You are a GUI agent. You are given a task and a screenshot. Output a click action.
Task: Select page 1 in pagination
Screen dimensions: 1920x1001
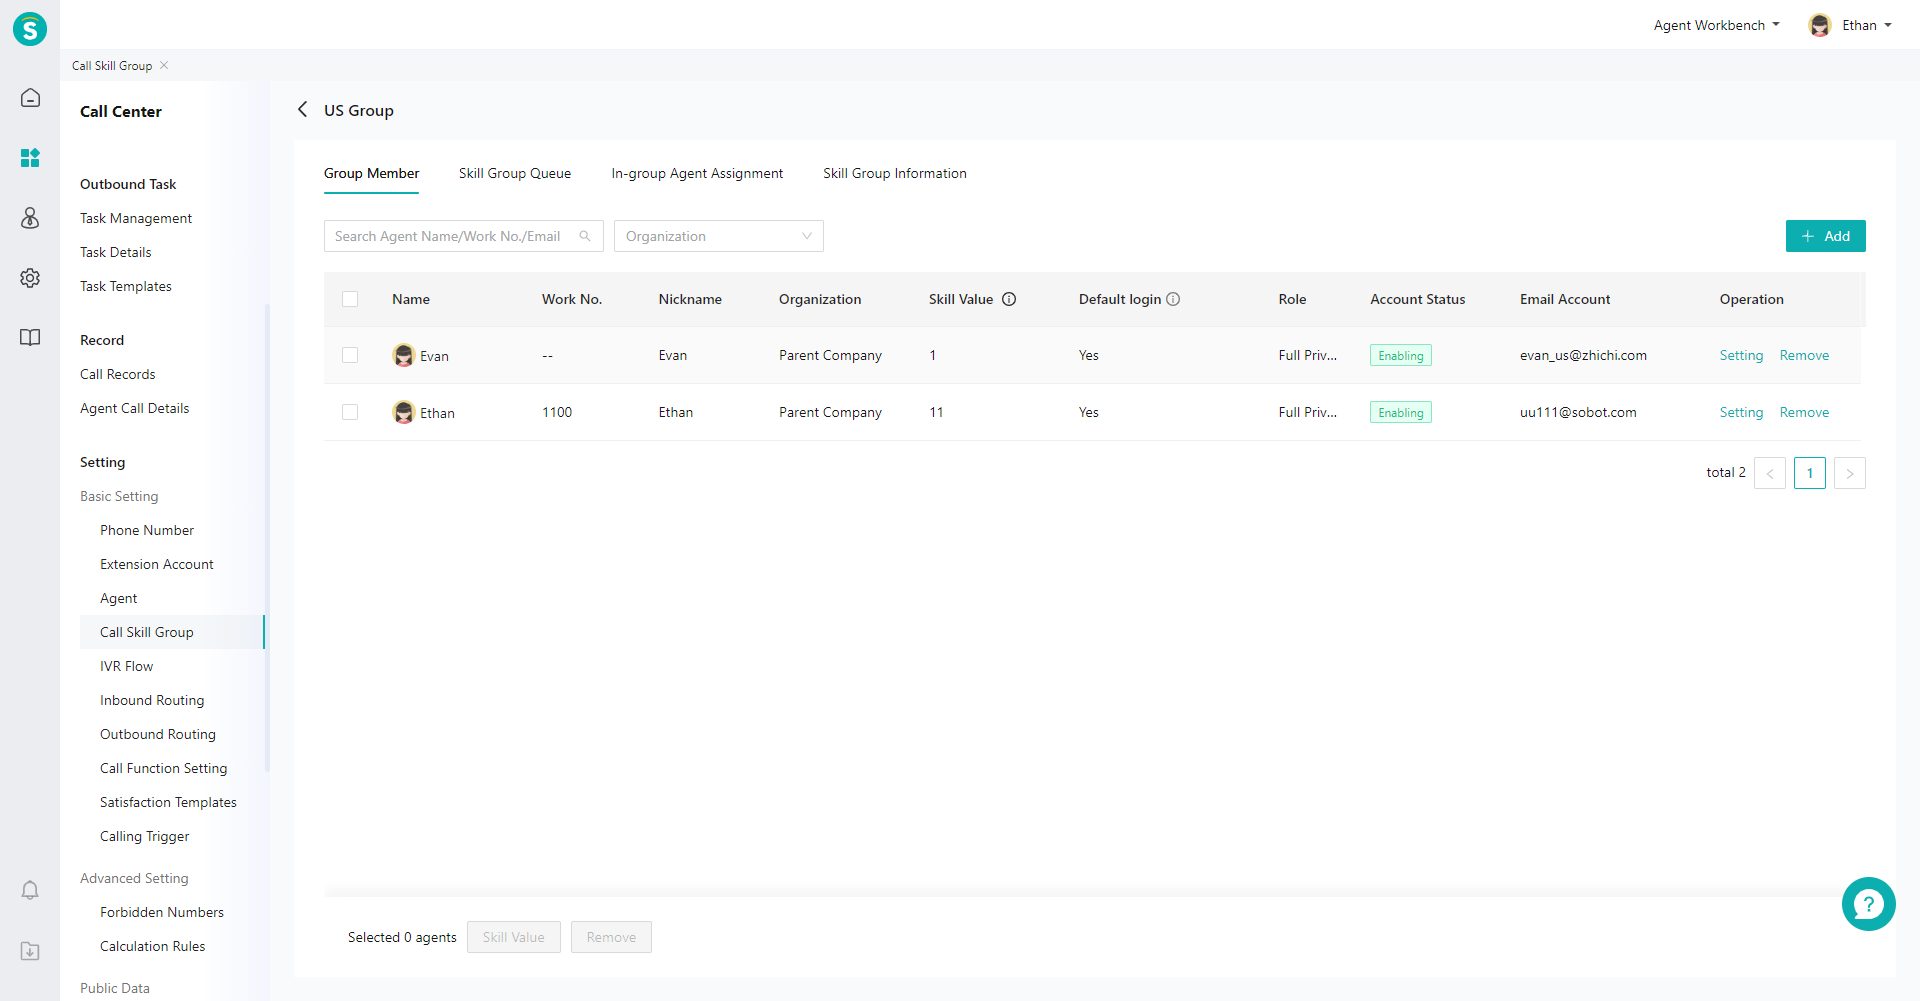click(x=1809, y=473)
